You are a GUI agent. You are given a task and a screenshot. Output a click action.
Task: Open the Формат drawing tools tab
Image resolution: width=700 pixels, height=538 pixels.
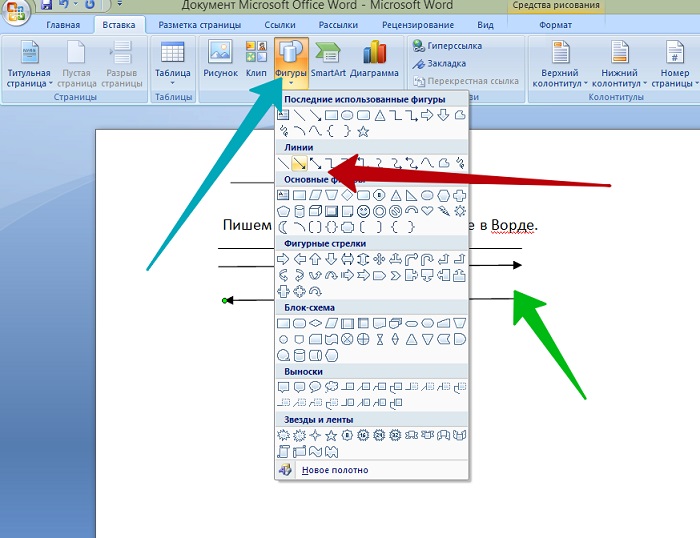click(555, 25)
